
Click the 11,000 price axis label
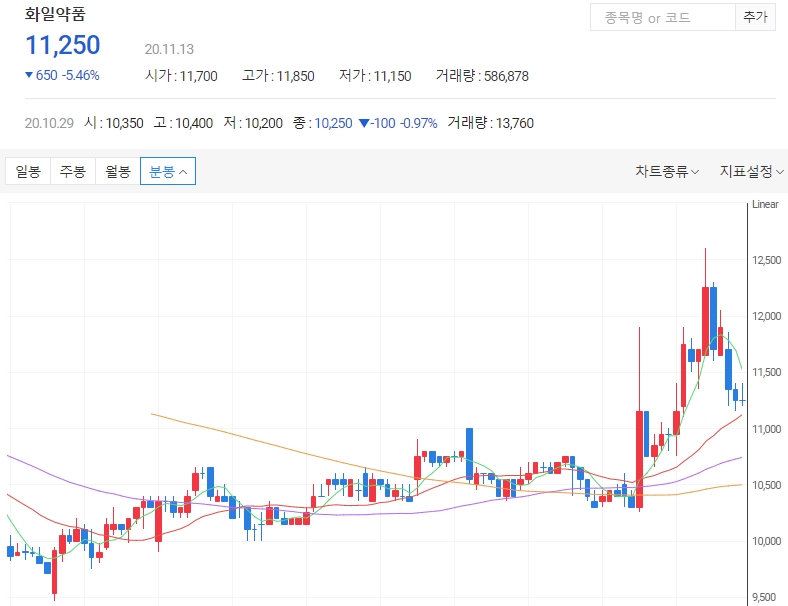coord(766,429)
